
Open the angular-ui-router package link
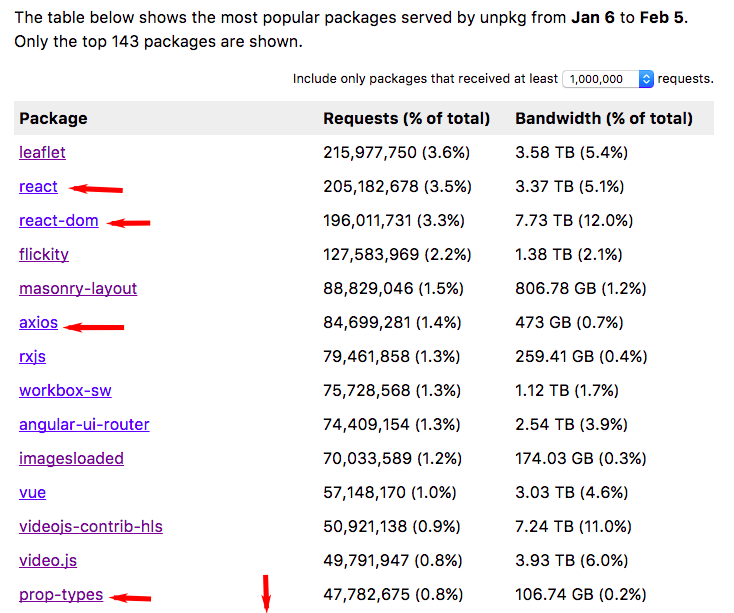pyautogui.click(x=84, y=424)
